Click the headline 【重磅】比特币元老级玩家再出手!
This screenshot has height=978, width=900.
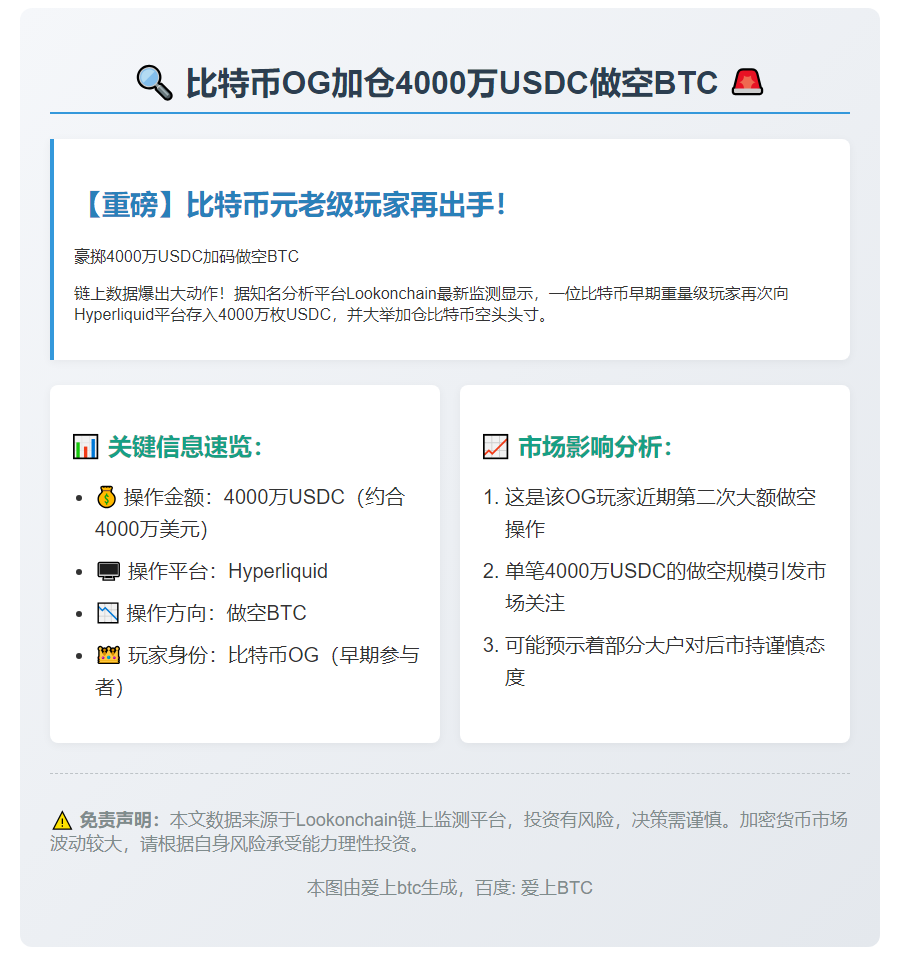click(290, 206)
